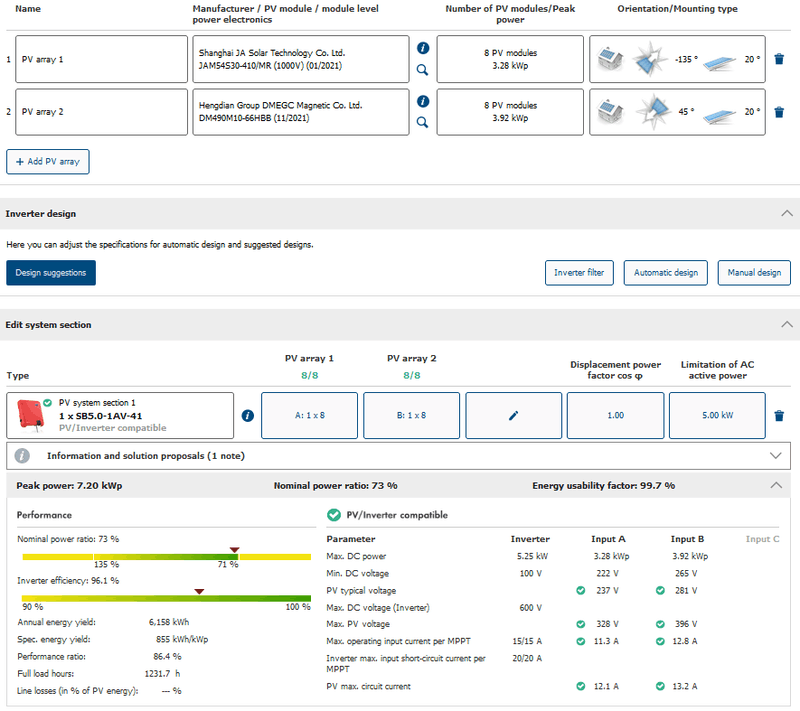Image resolution: width=800 pixels, height=711 pixels.
Task: Expand Information and solution proposals note
Action: pyautogui.click(x=777, y=455)
